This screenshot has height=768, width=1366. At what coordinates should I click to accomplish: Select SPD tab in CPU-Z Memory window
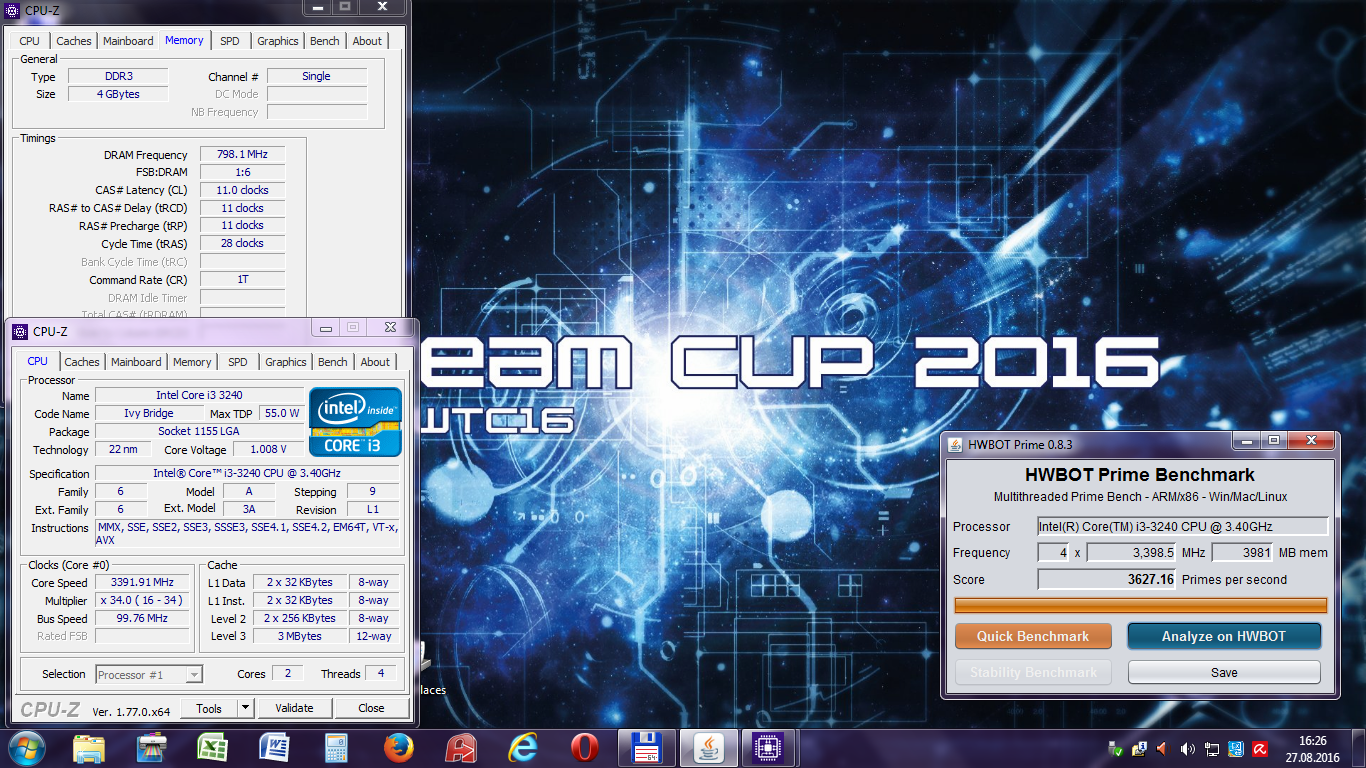230,41
